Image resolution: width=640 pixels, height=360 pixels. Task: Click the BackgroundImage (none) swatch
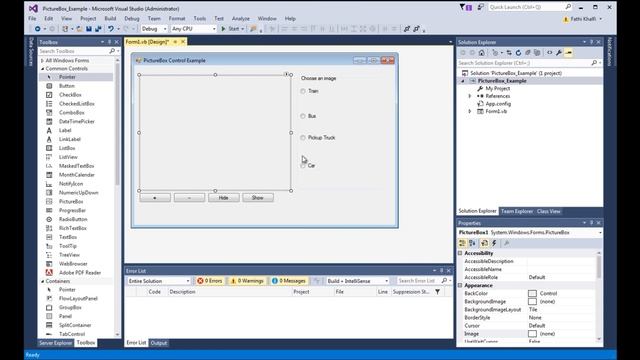(x=532, y=302)
